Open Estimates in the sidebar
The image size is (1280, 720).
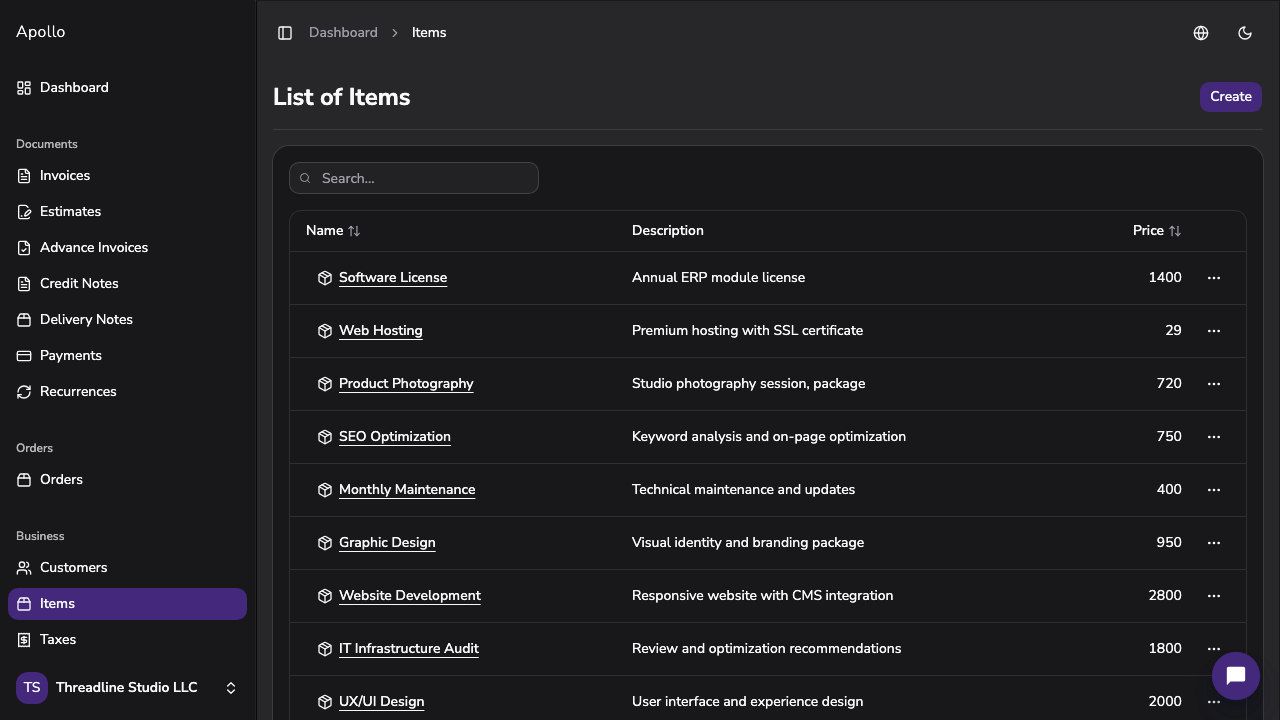[127, 212]
